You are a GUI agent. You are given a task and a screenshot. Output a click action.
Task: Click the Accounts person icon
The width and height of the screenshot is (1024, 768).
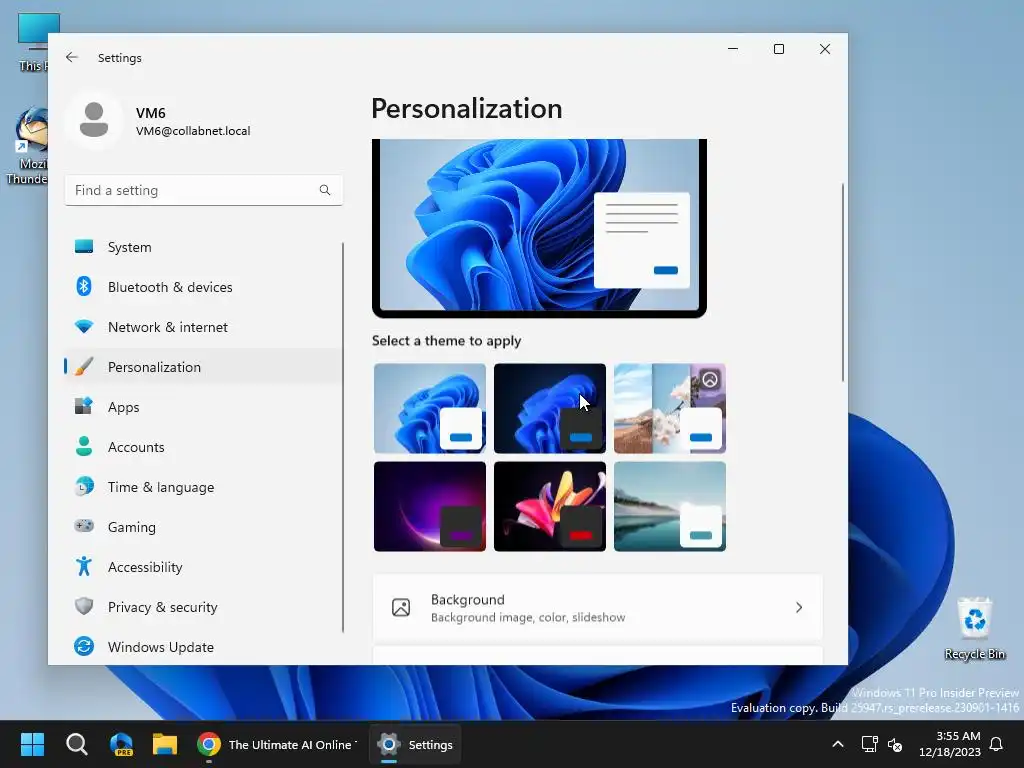[84, 447]
